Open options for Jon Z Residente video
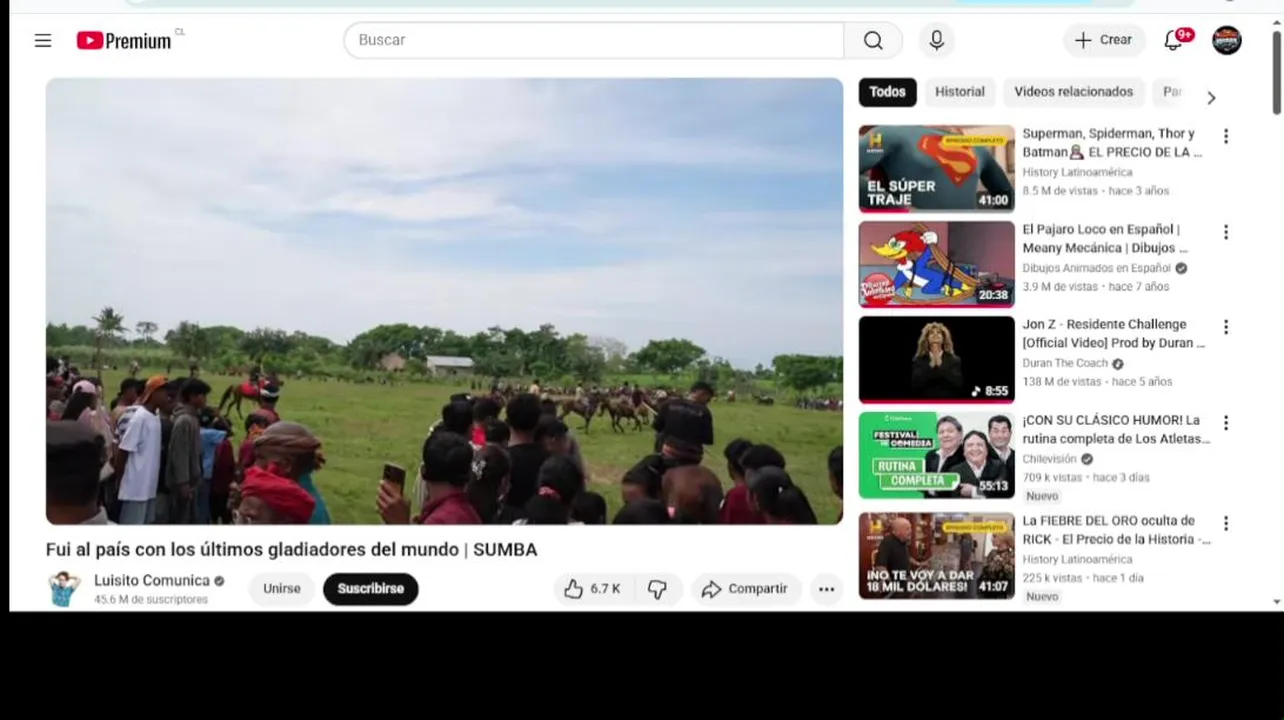This screenshot has height=720, width=1284. pos(1225,327)
